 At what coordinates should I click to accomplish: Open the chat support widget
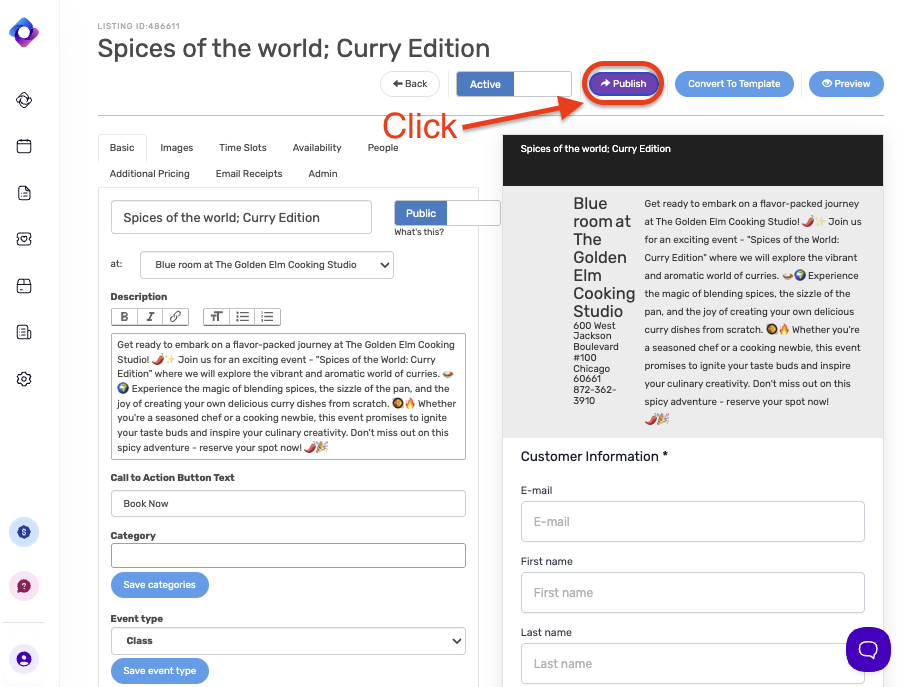pos(868,650)
